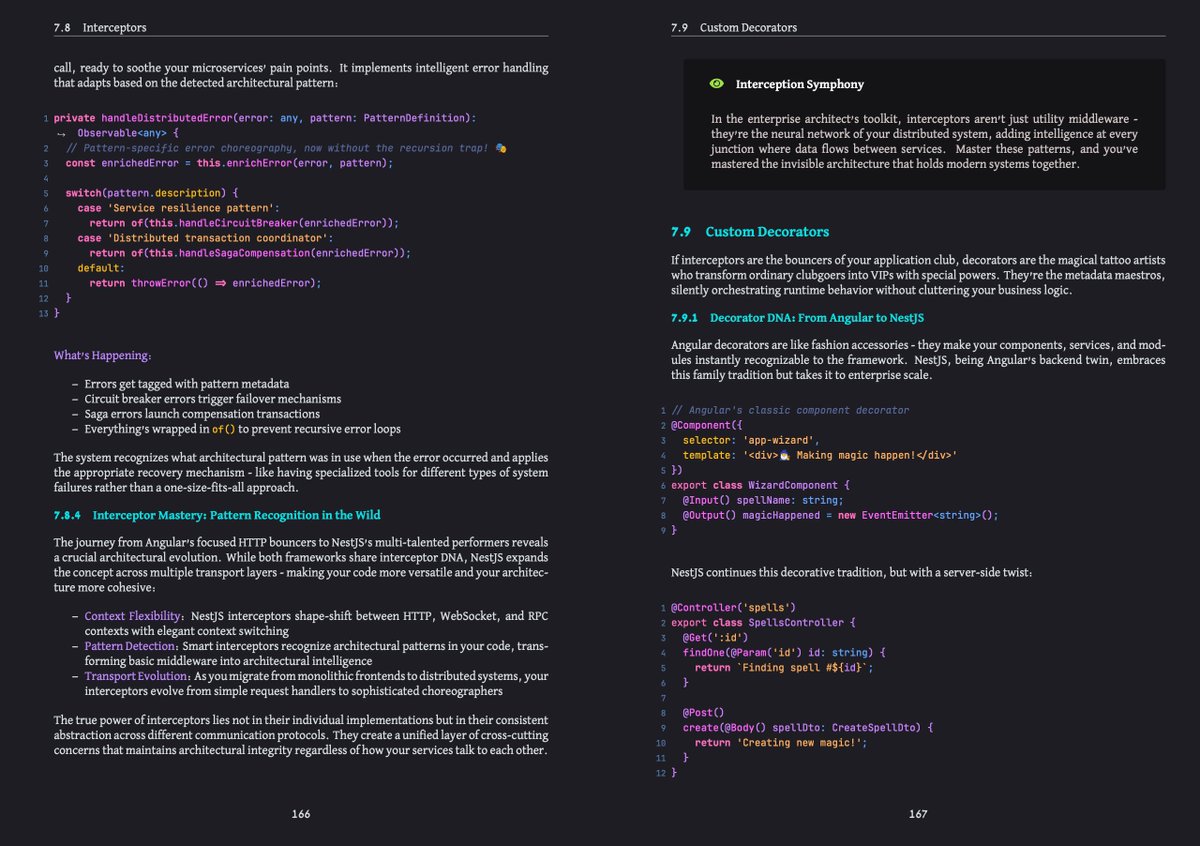Click the wizard emoji in the template string
The image size is (1200, 846).
click(x=786, y=455)
